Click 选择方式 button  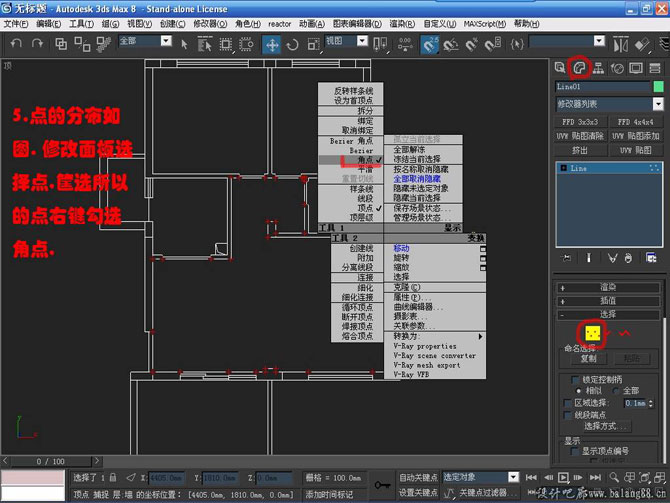coord(604,426)
